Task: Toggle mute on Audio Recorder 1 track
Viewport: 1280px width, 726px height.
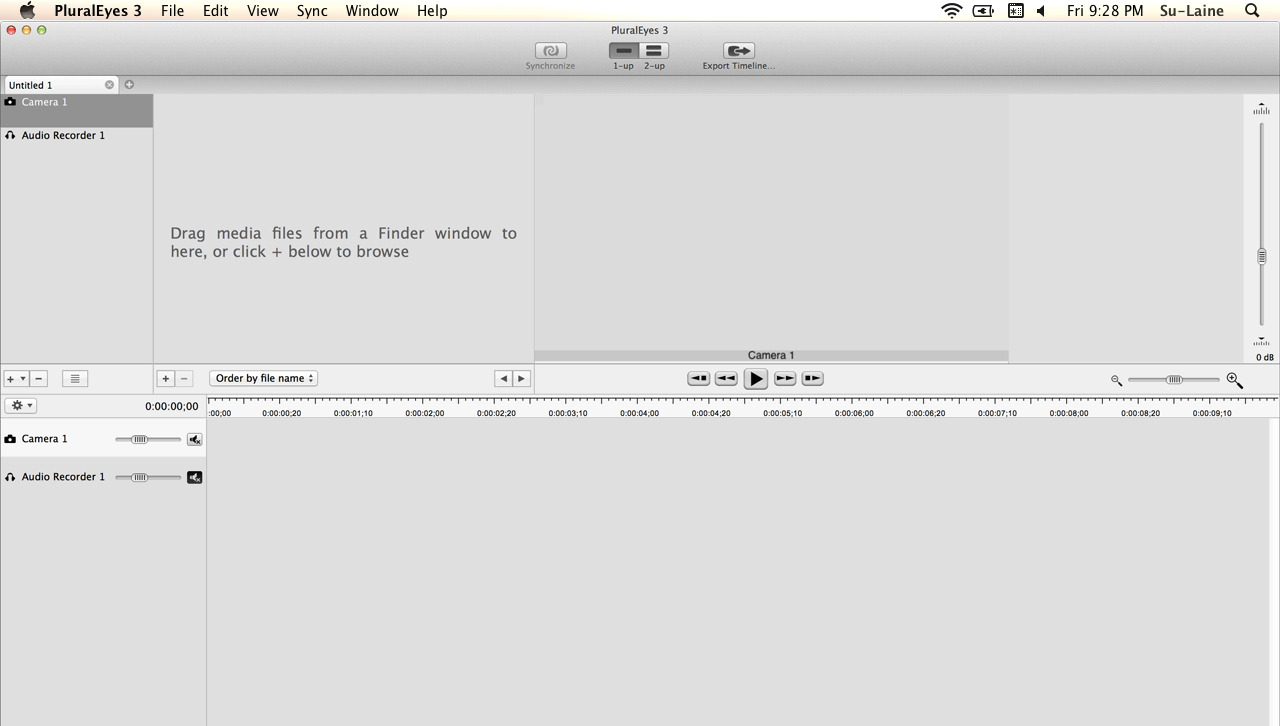Action: coord(194,477)
